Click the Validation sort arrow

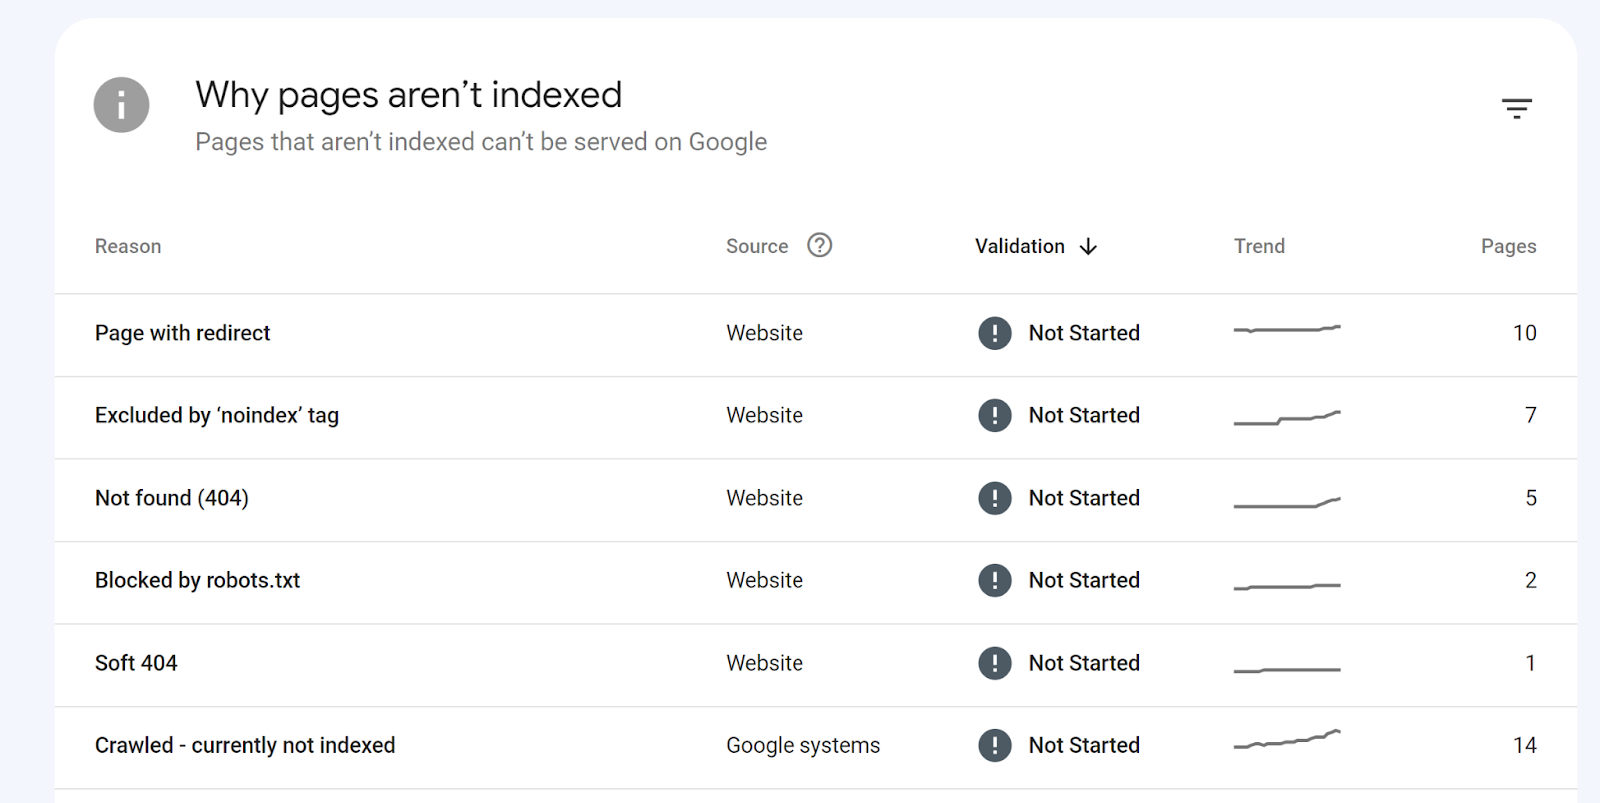[1088, 247]
